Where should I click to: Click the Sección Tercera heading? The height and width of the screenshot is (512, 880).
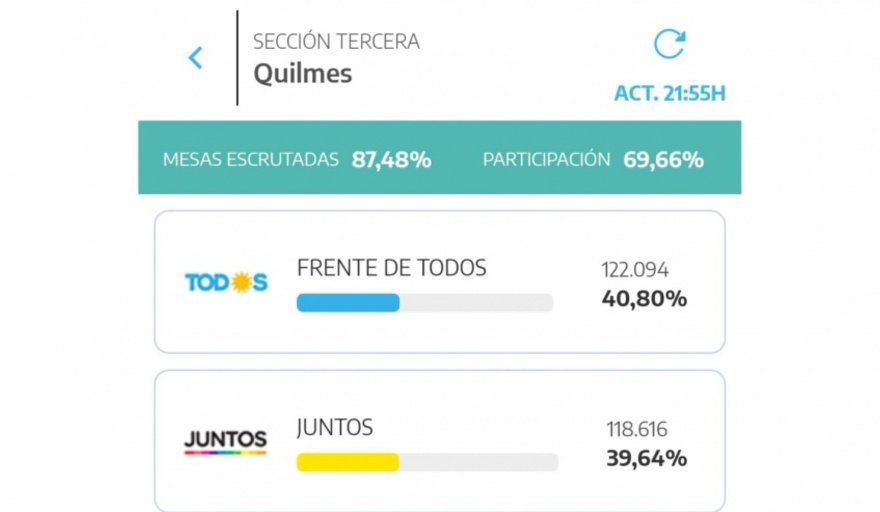tap(336, 42)
